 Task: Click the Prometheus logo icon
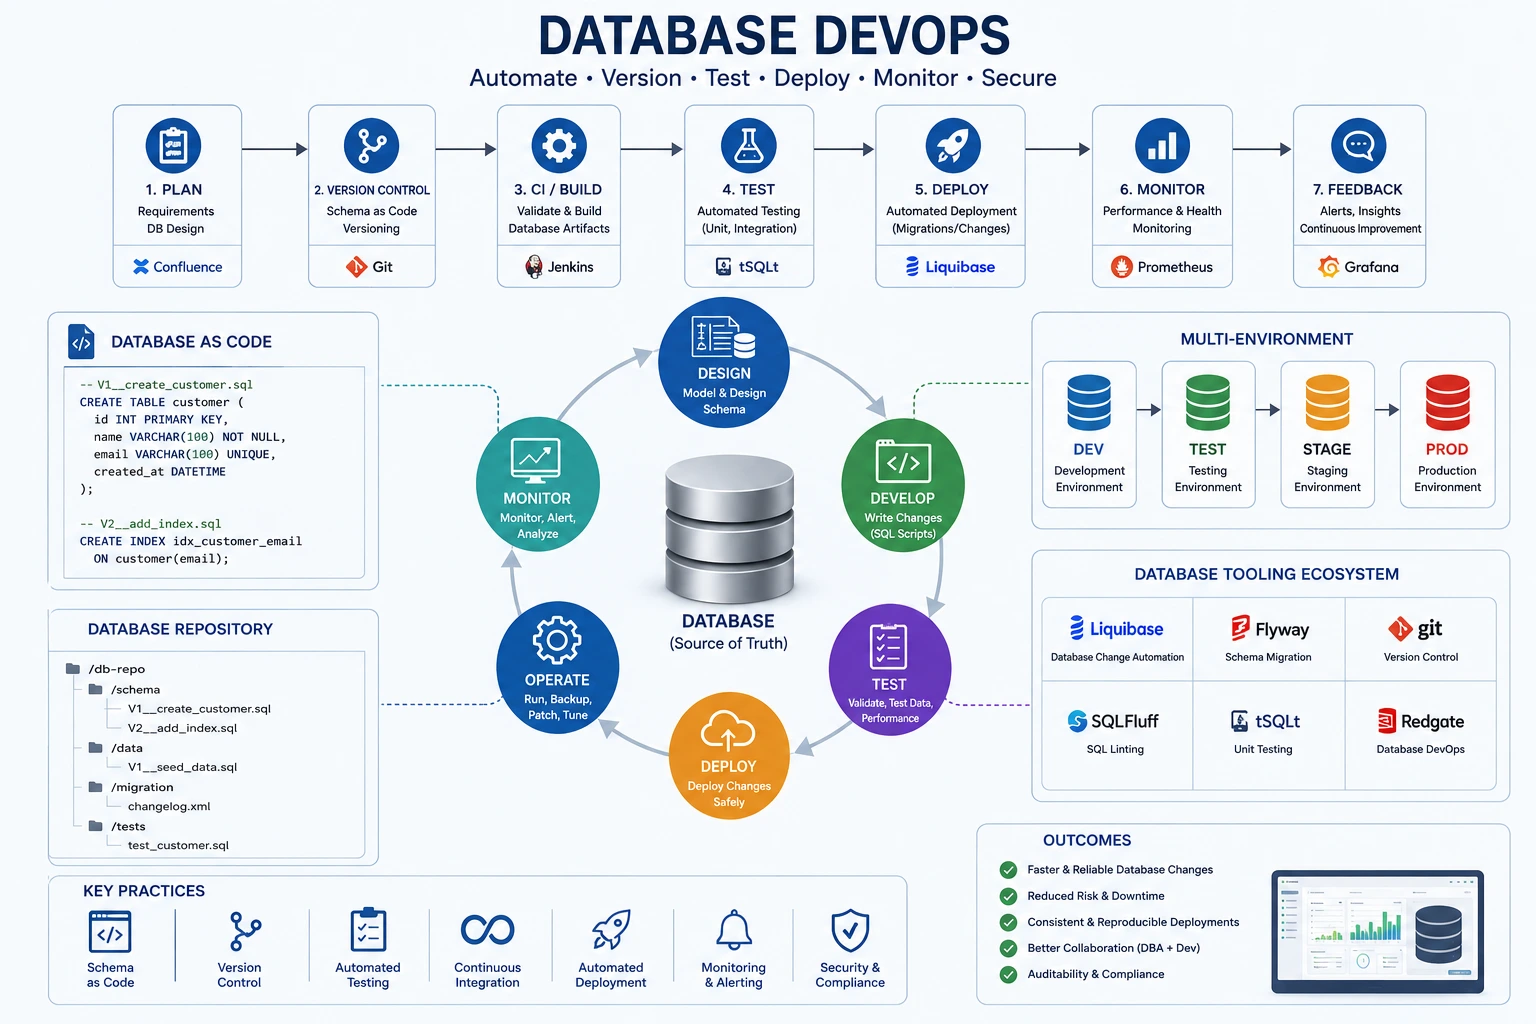coord(1121,267)
